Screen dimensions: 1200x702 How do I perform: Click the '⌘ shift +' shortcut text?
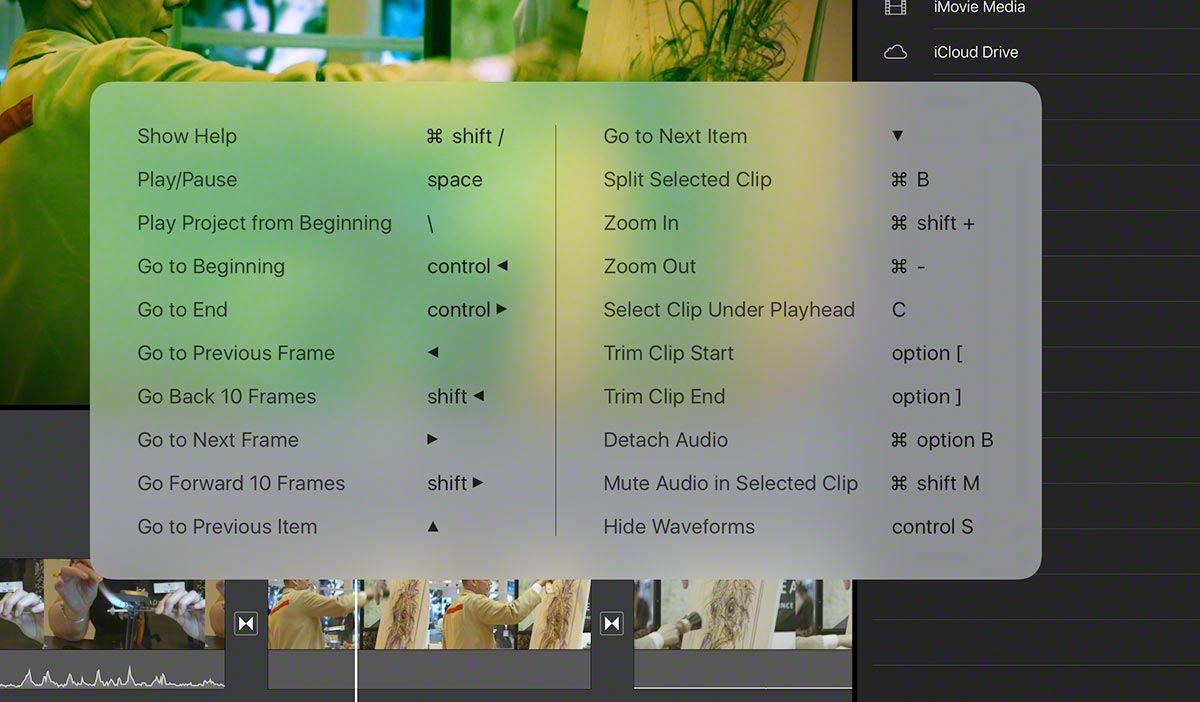coord(932,223)
